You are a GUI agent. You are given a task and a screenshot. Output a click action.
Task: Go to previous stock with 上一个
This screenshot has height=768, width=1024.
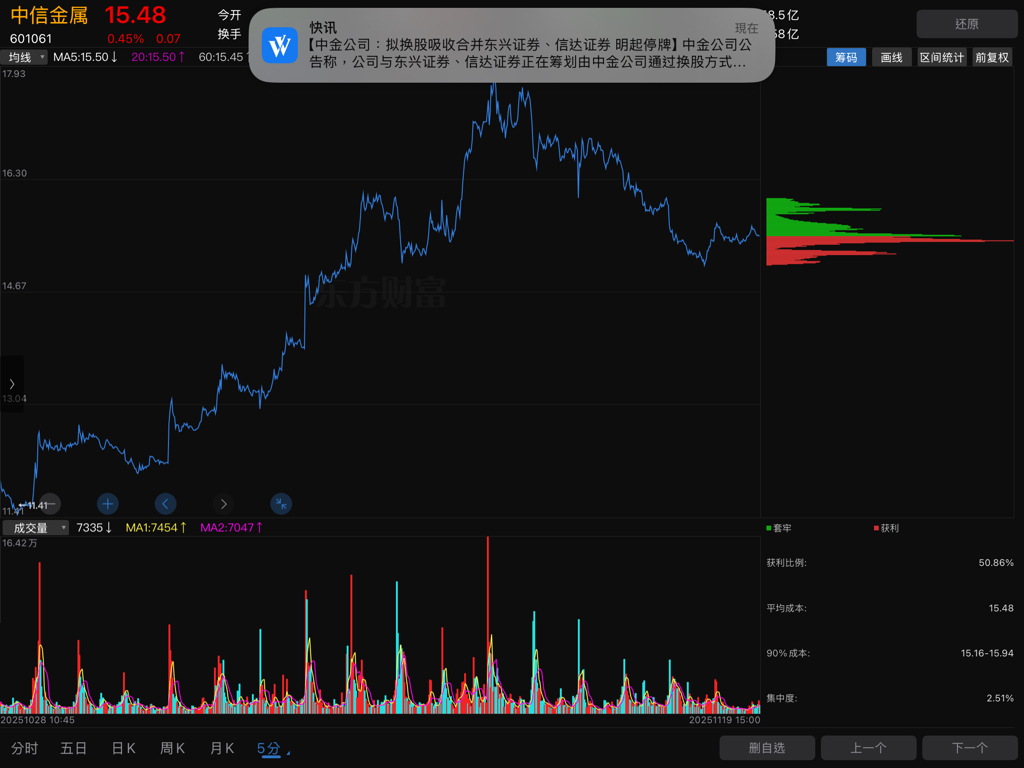click(x=869, y=748)
